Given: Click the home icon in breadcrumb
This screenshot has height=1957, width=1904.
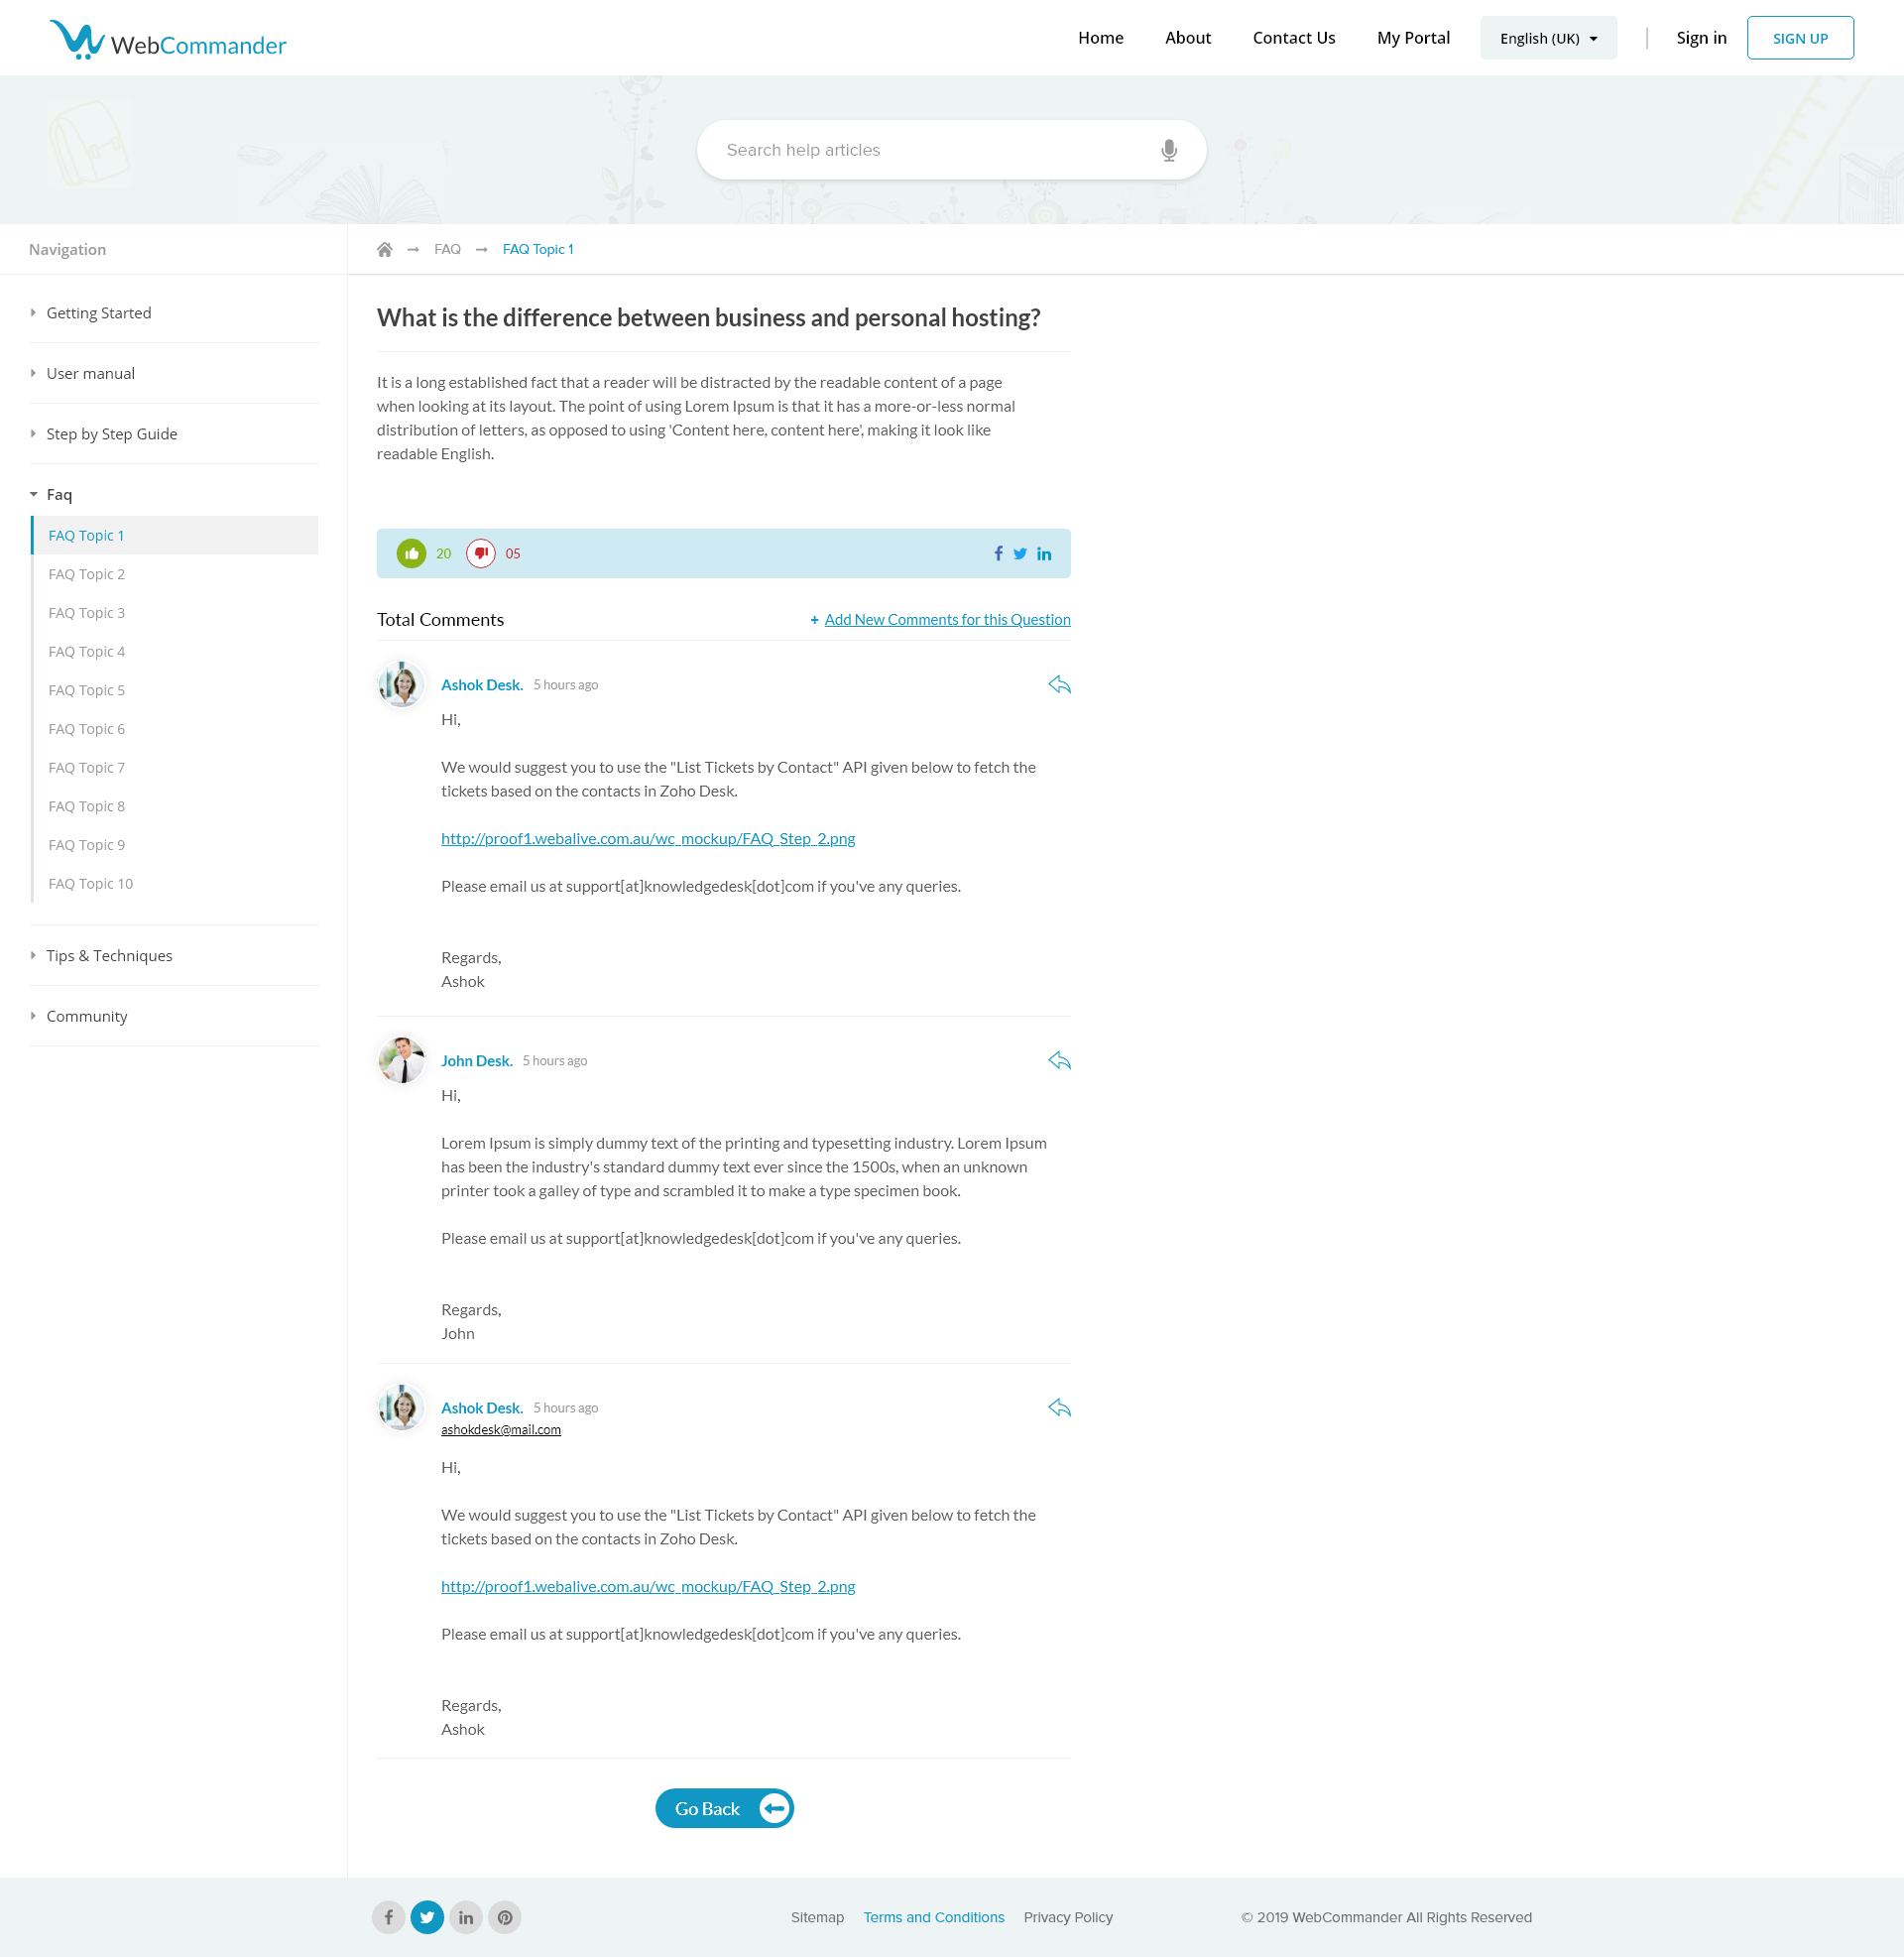Looking at the screenshot, I should pyautogui.click(x=384, y=249).
